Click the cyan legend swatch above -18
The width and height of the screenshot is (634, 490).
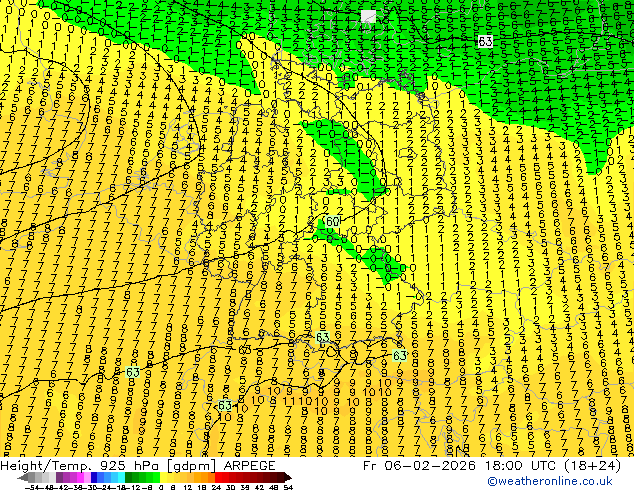[x=122, y=477]
